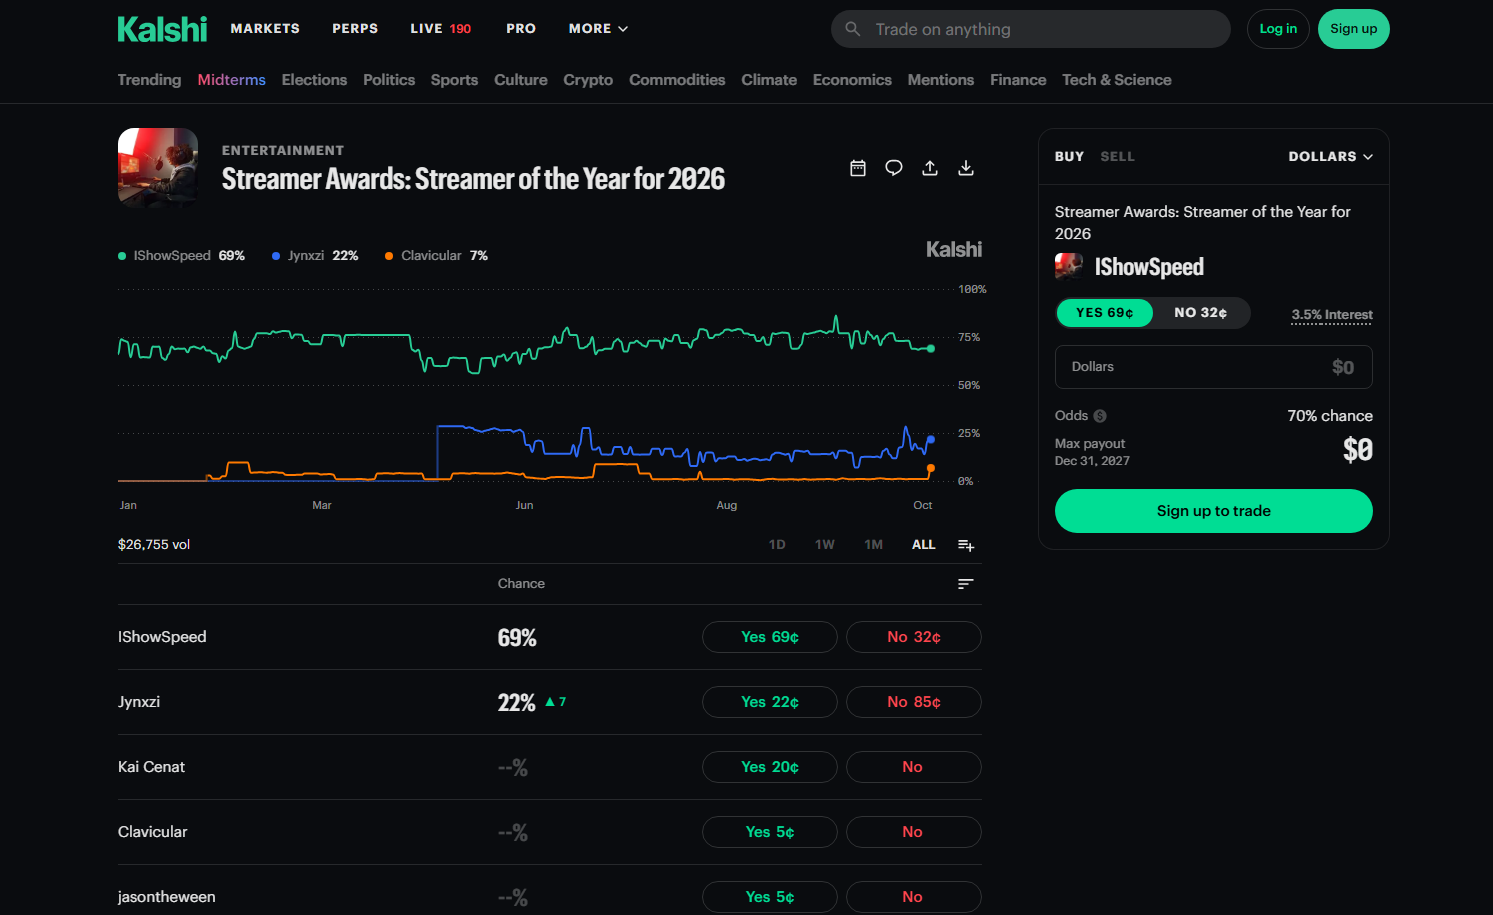Click the download icon by title
The image size is (1493, 915).
click(x=966, y=168)
